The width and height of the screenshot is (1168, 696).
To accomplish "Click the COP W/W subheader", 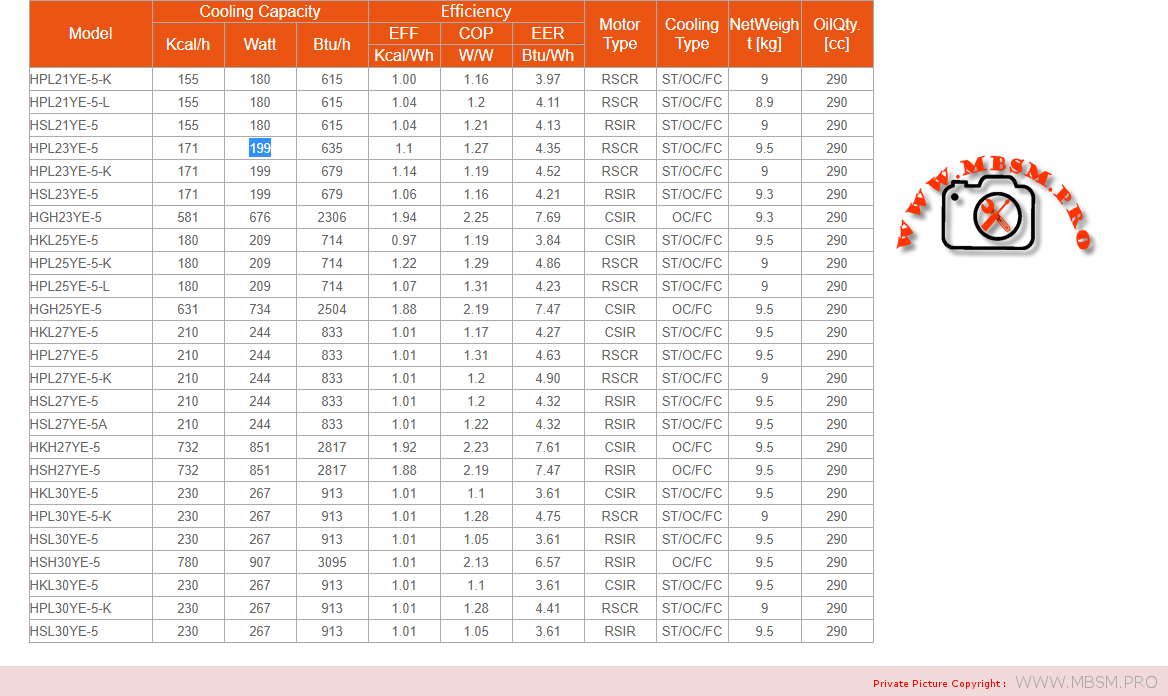I will [476, 45].
